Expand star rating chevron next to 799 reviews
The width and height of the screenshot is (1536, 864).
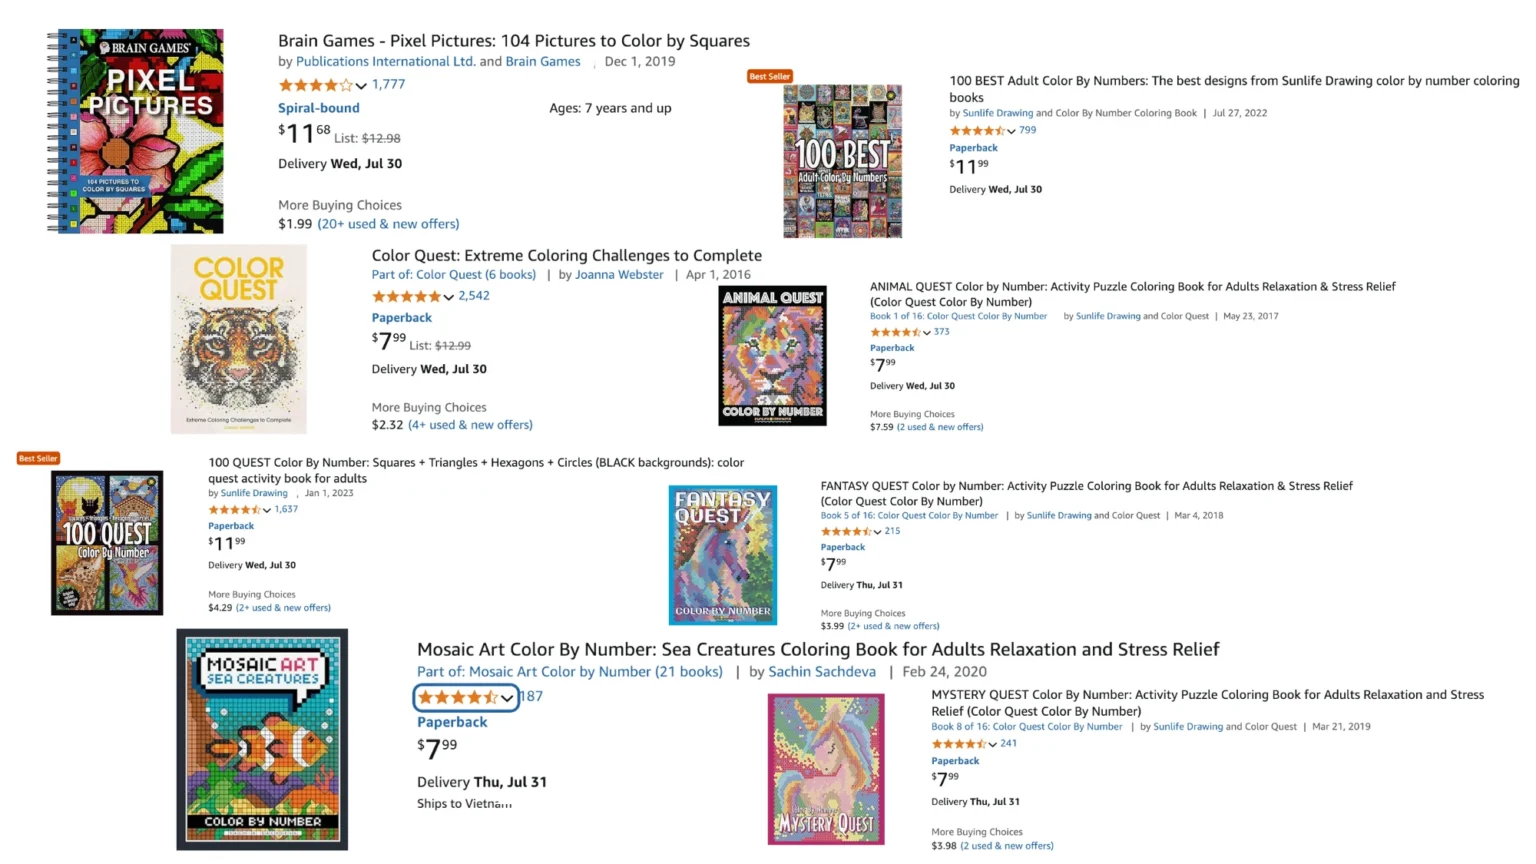click(x=1011, y=131)
